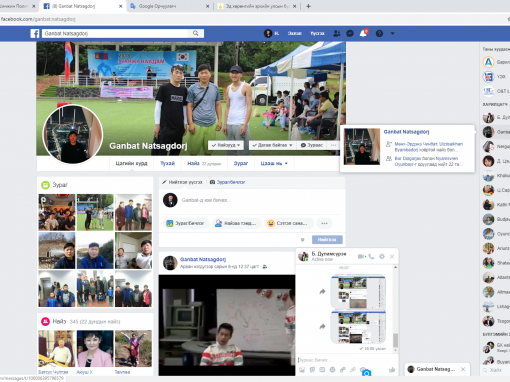Start a voice call in the chat window header

pyautogui.click(x=371, y=256)
